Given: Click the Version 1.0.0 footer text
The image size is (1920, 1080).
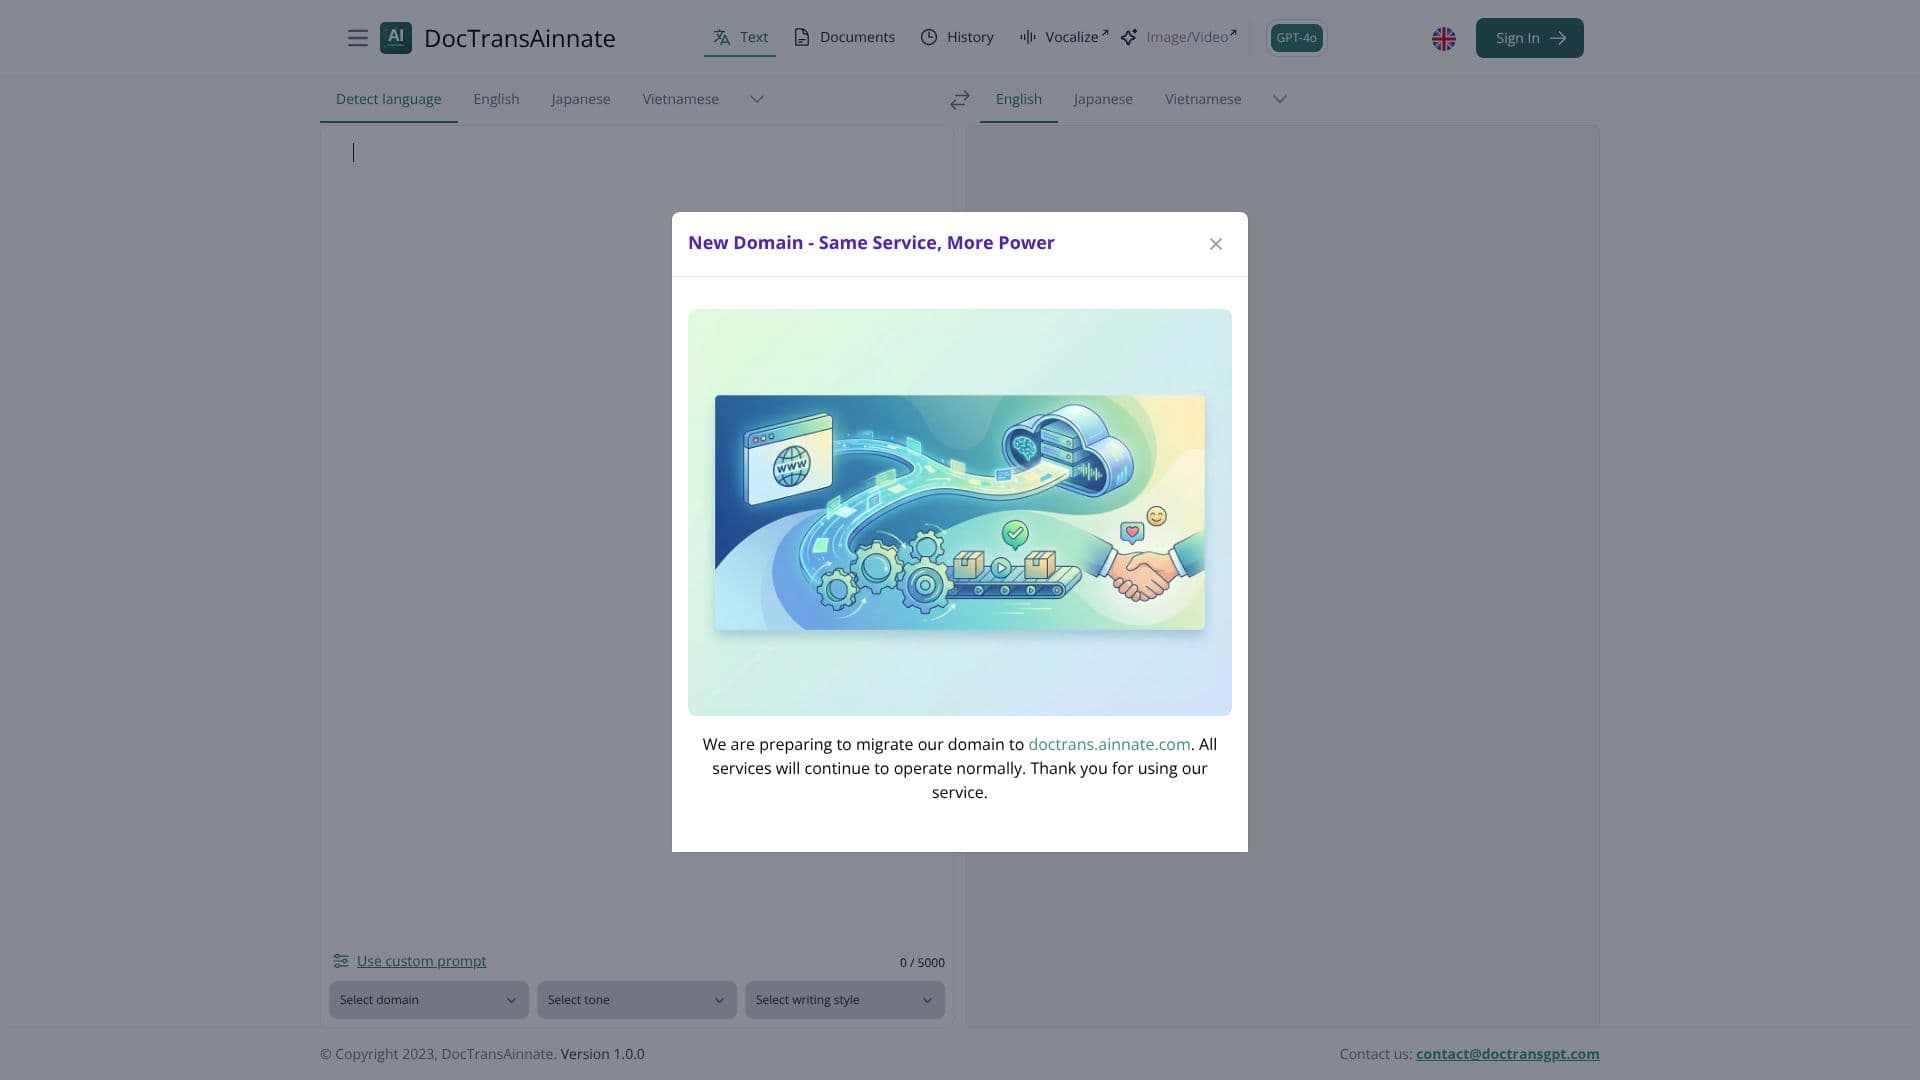Looking at the screenshot, I should (602, 1054).
